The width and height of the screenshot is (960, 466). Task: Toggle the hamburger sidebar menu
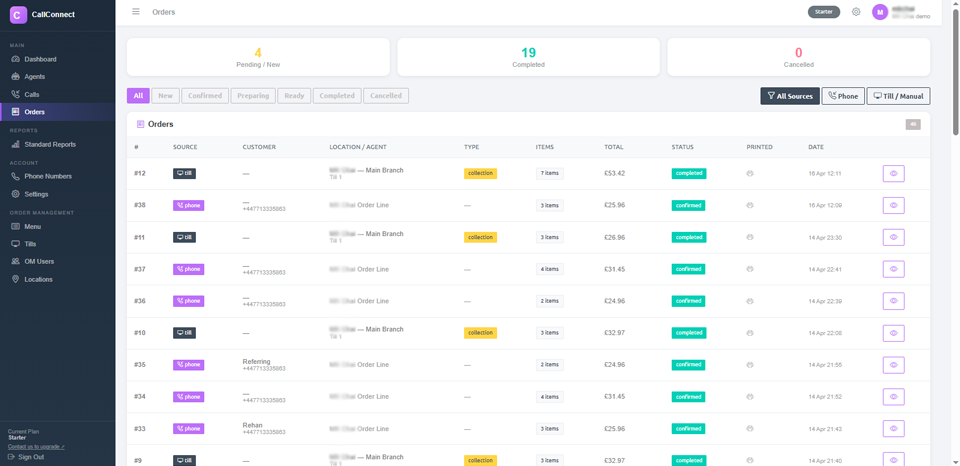(136, 12)
